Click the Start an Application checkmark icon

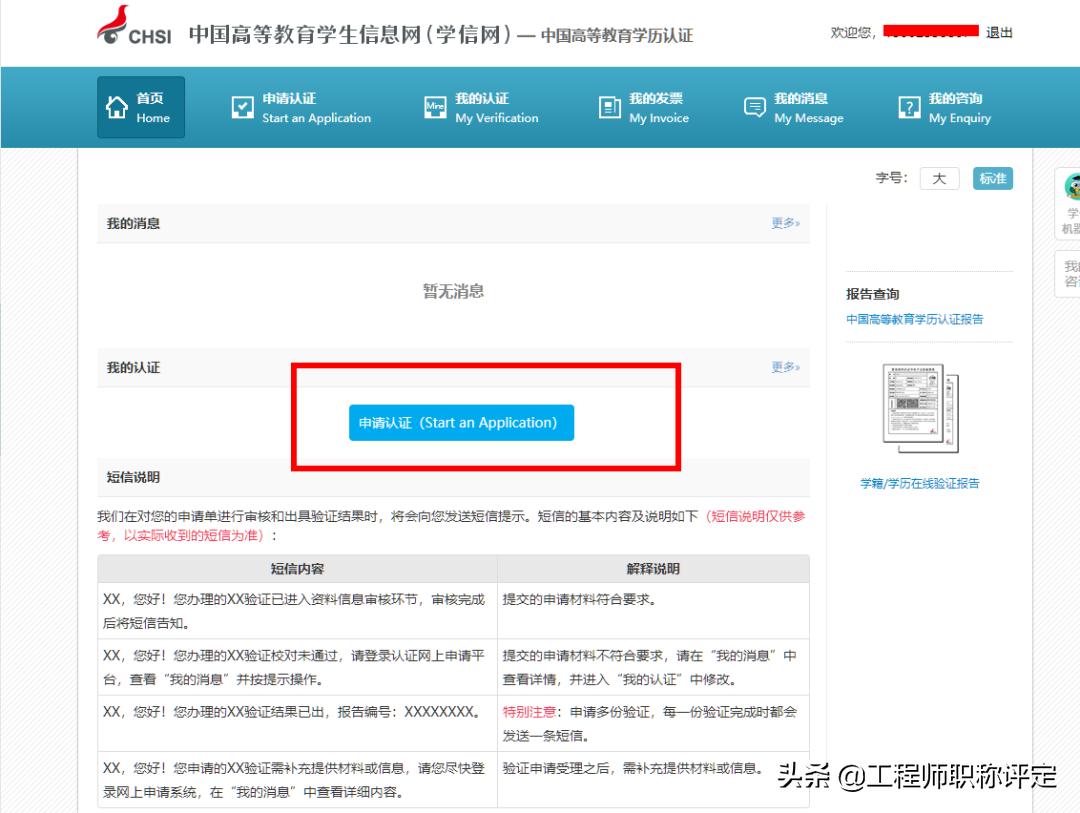pyautogui.click(x=242, y=107)
